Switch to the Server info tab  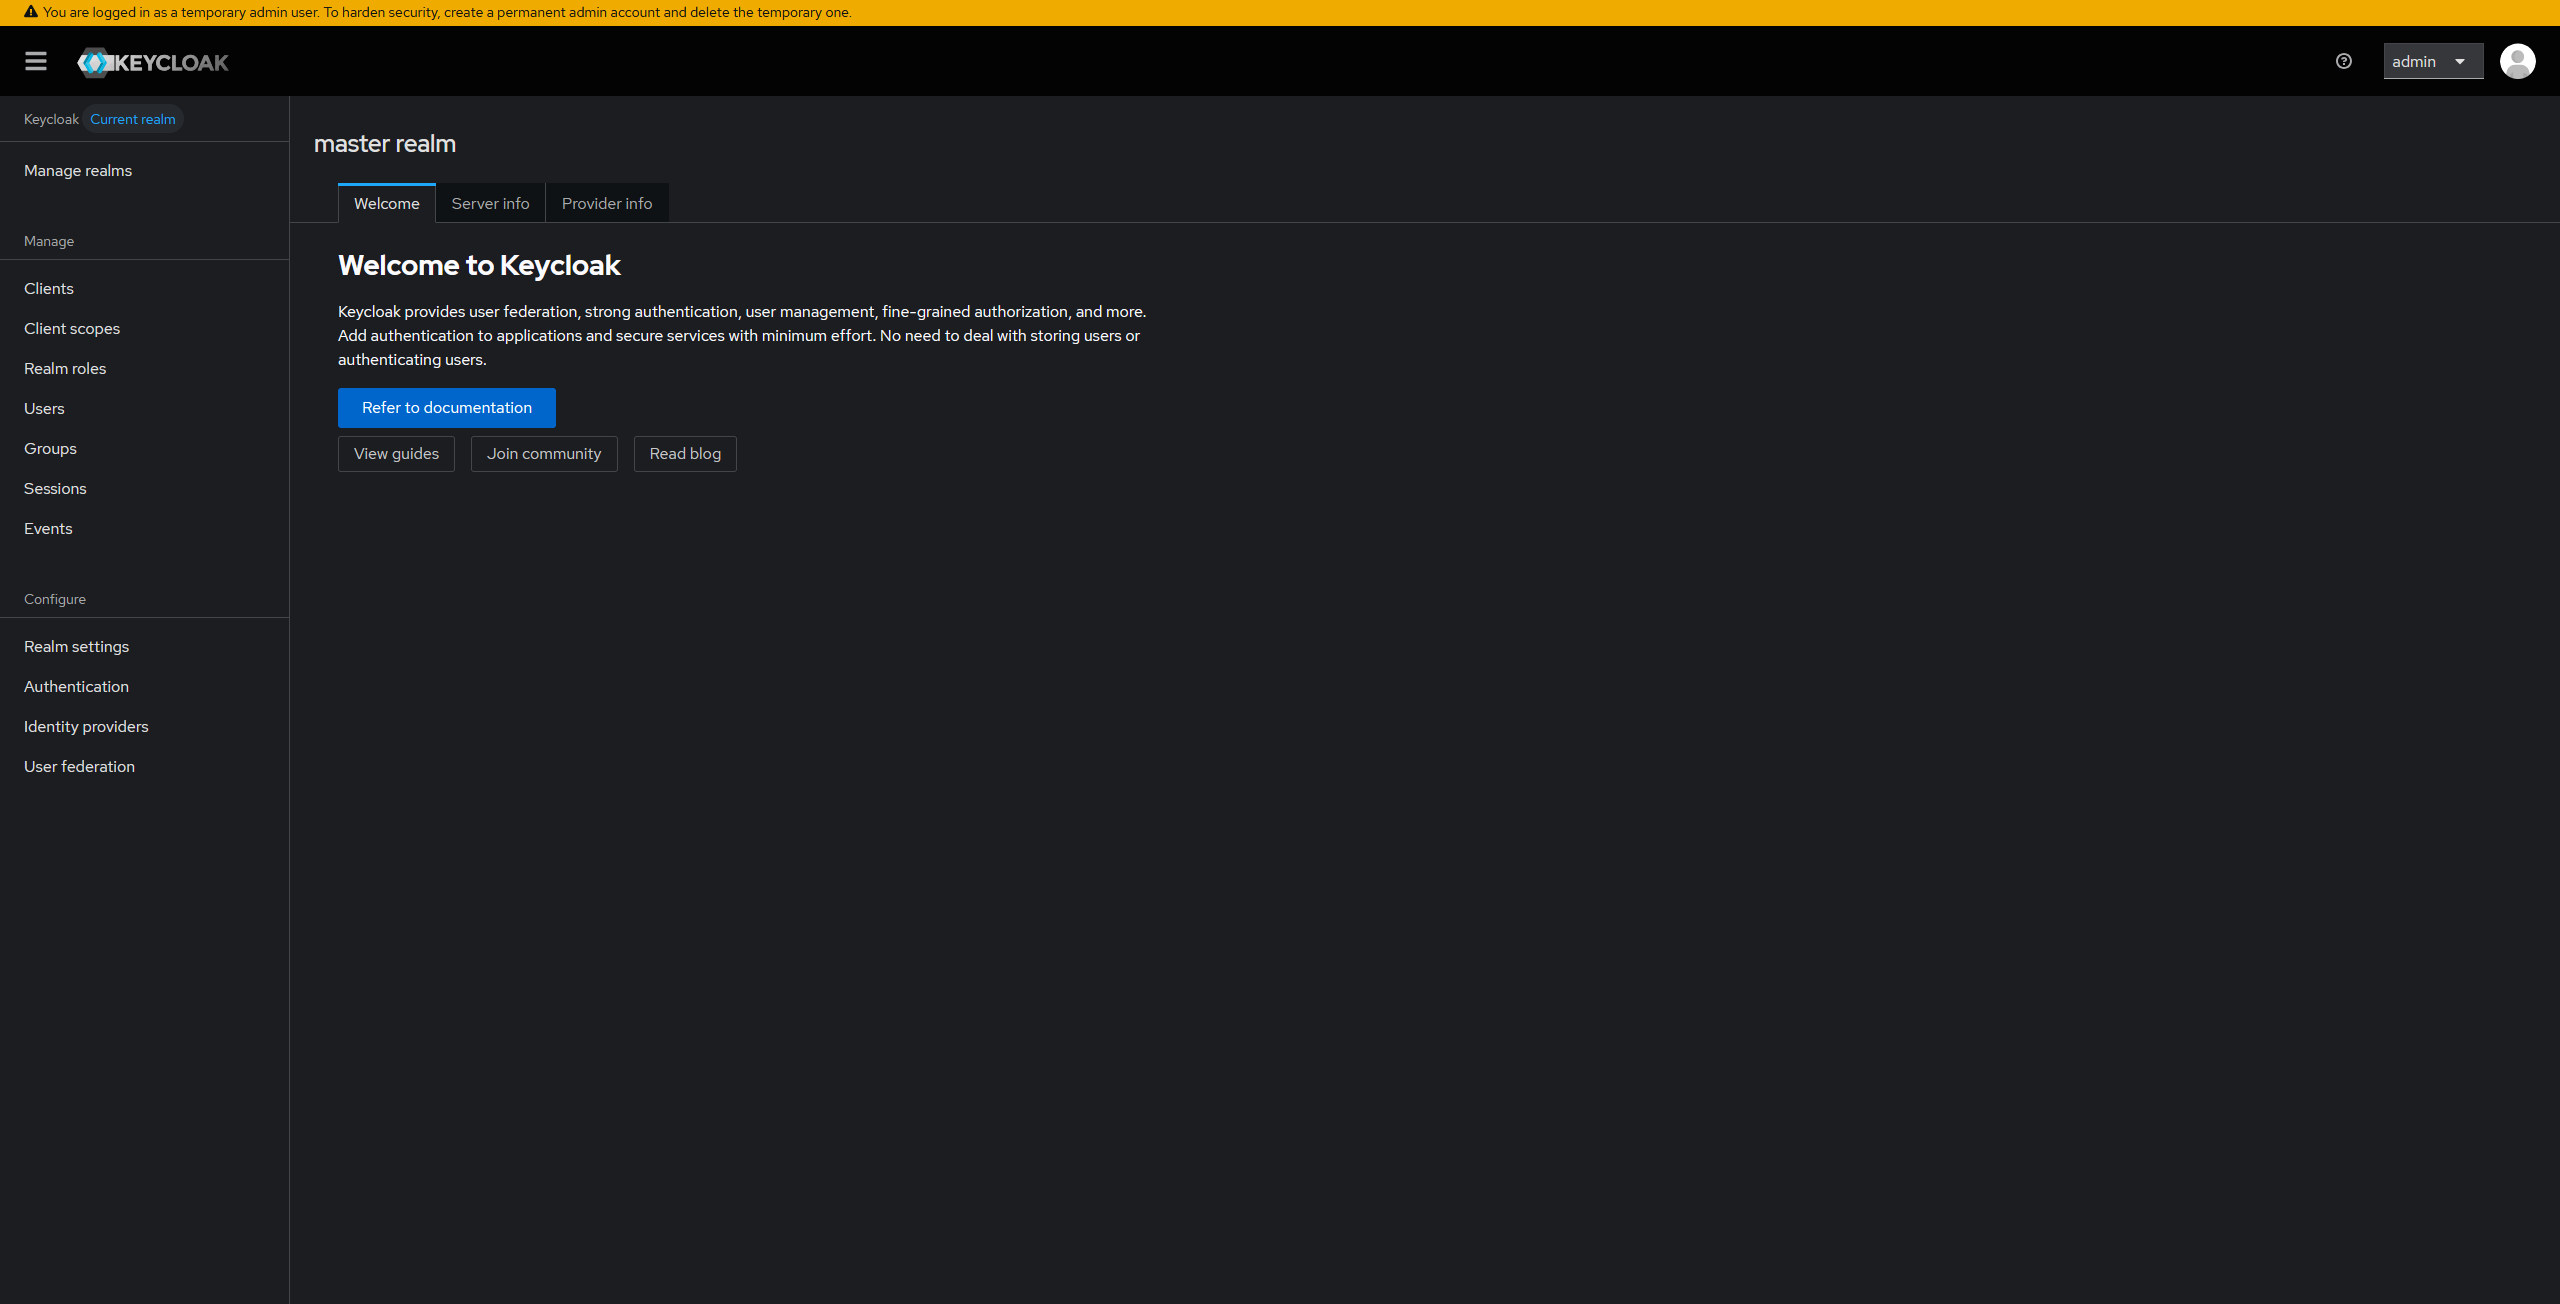tap(491, 203)
